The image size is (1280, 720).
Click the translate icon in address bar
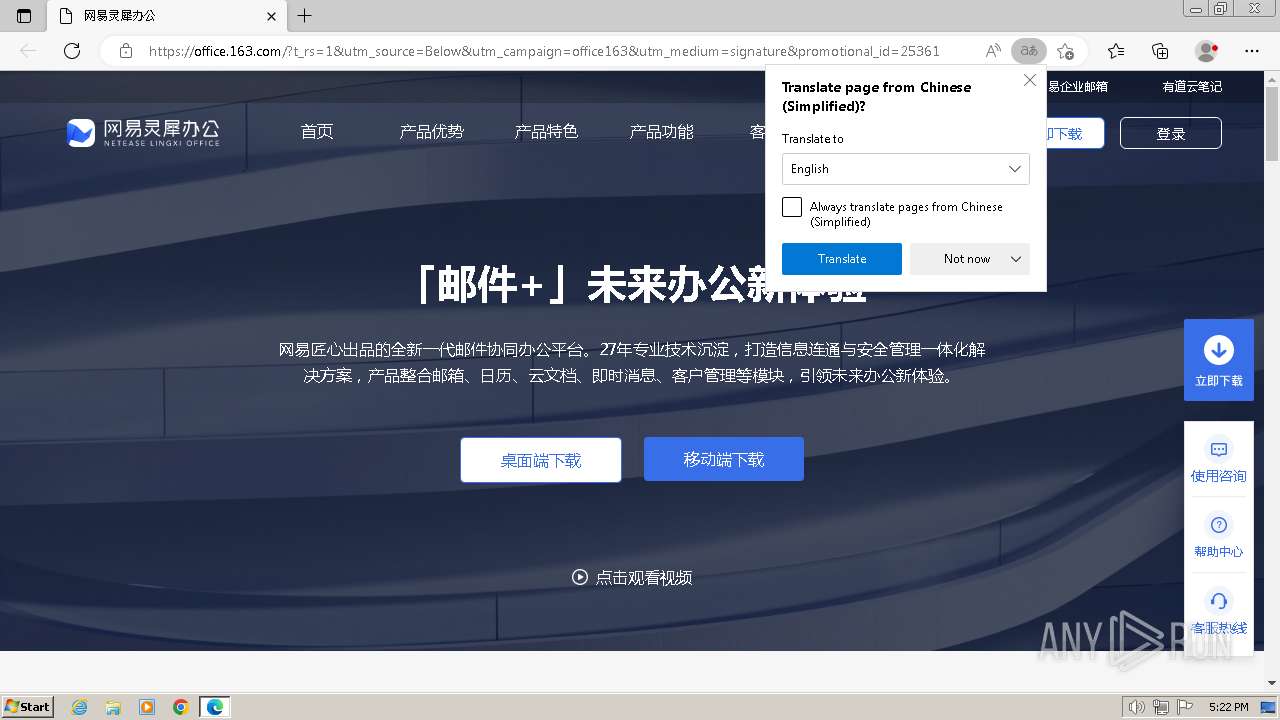click(x=1028, y=51)
